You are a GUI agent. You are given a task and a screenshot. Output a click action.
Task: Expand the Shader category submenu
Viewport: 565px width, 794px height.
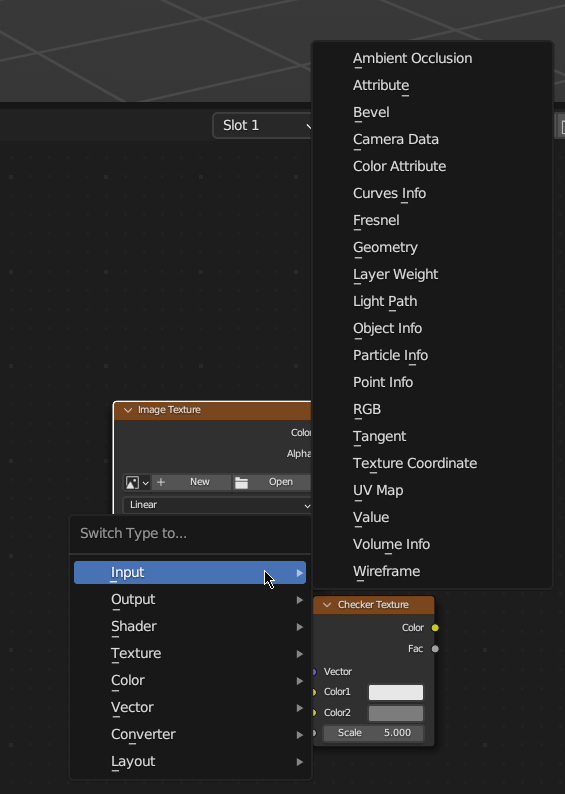pos(190,626)
